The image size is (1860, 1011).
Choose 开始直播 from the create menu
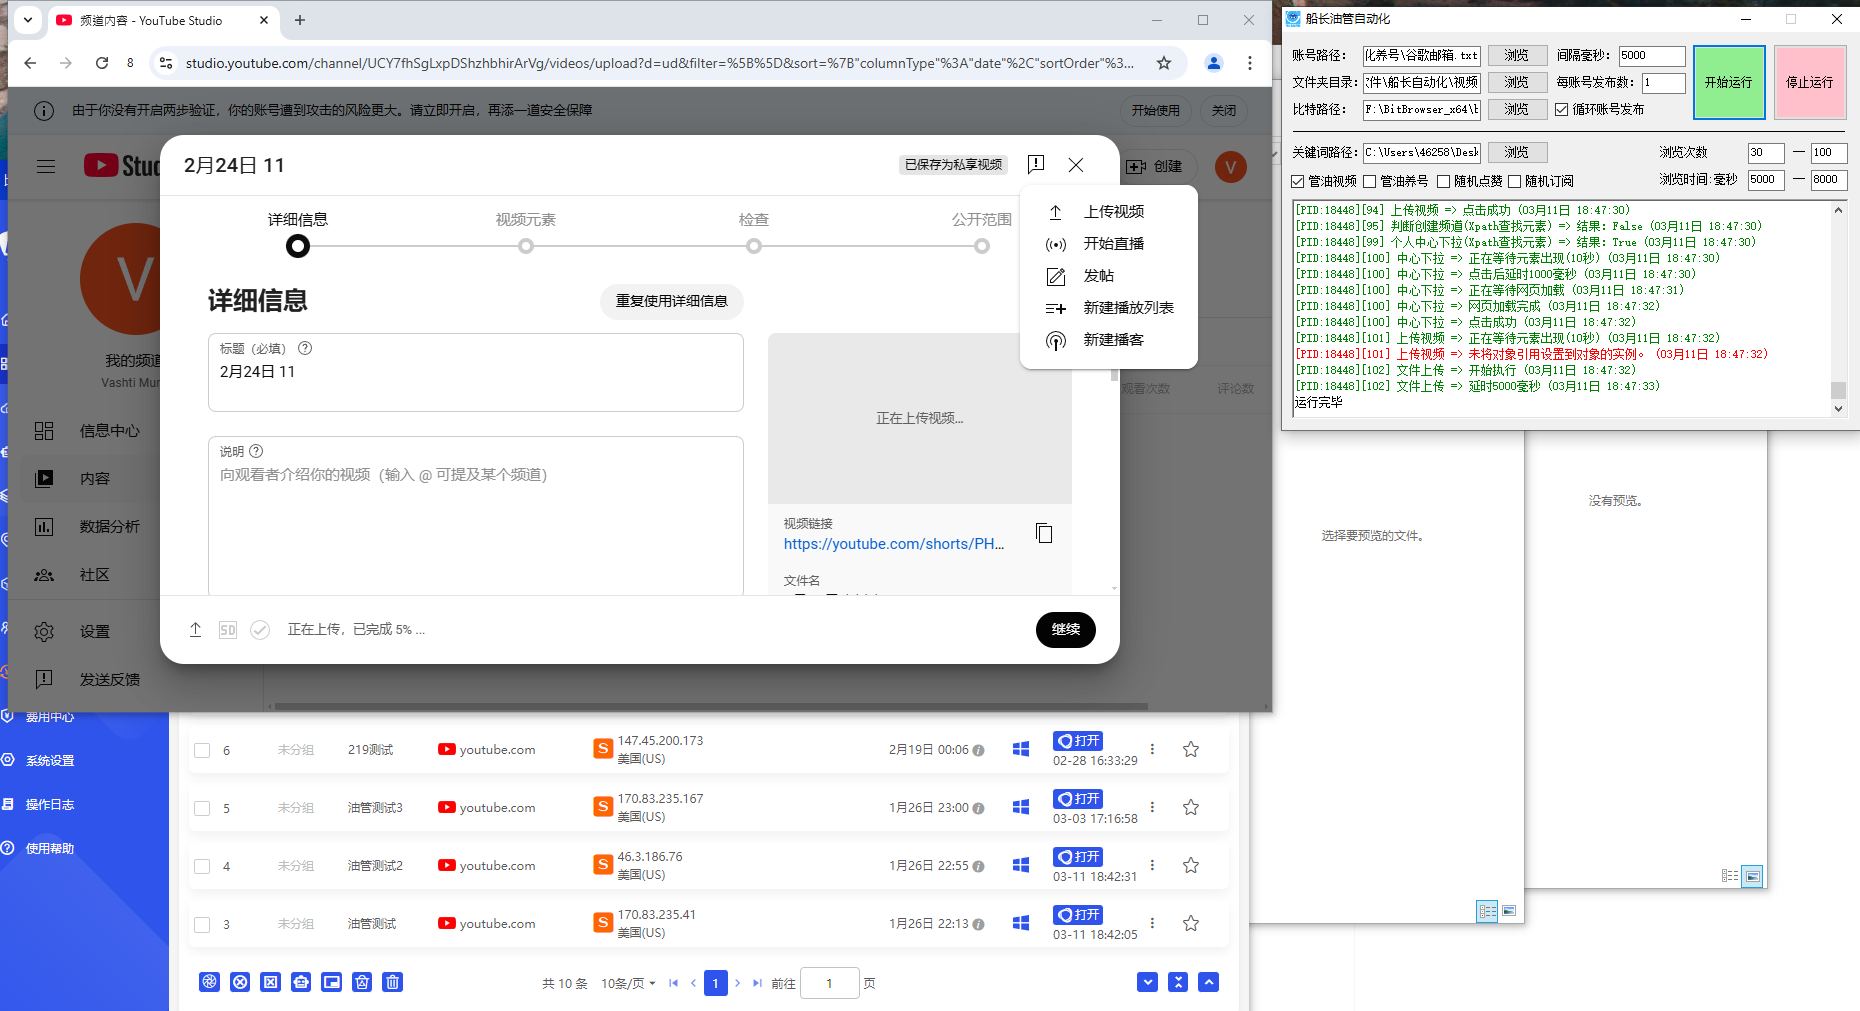1109,244
